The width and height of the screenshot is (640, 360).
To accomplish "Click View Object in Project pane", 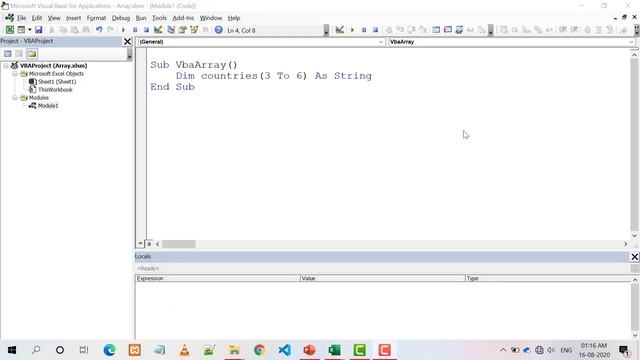I will click(19, 53).
